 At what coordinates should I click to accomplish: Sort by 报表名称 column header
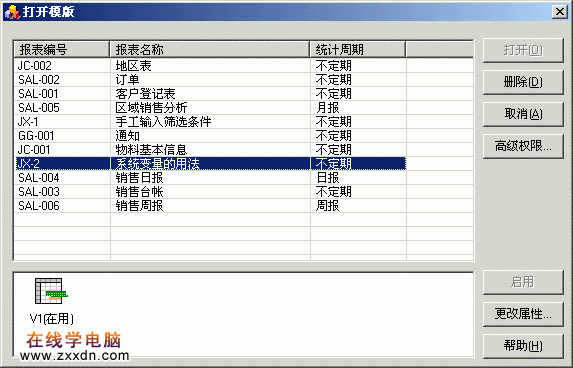point(210,49)
